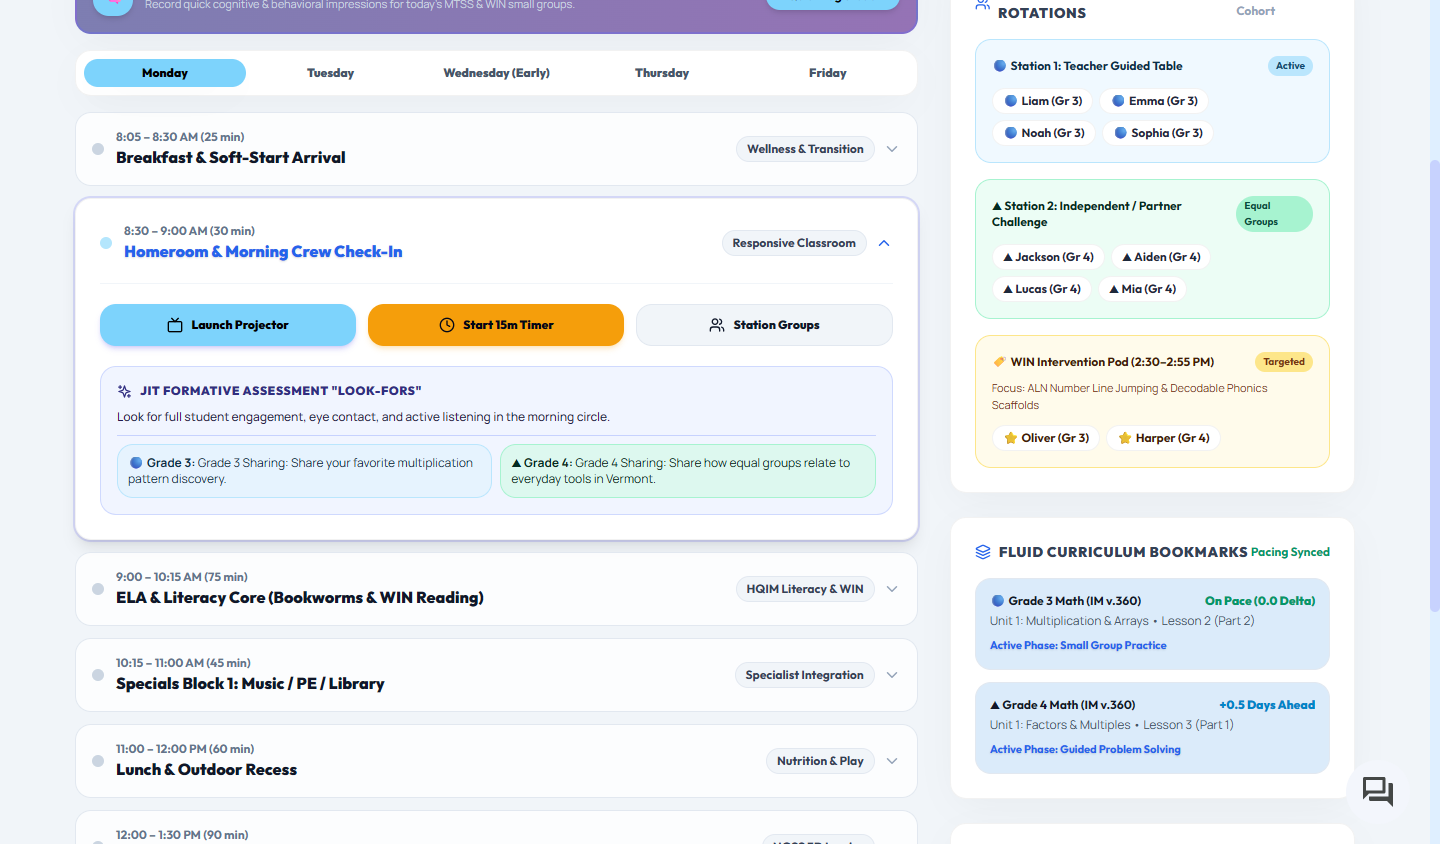Expand the Breakfast & Soft-Start Arrival block
The width and height of the screenshot is (1440, 844).
pyautogui.click(x=892, y=149)
